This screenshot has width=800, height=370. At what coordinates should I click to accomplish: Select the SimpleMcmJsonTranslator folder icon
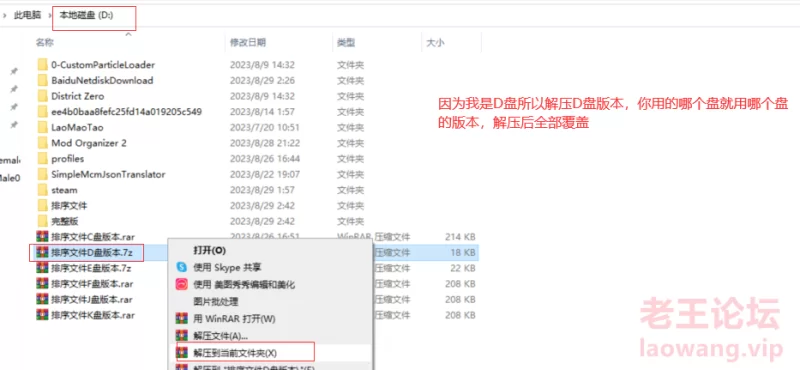42,174
